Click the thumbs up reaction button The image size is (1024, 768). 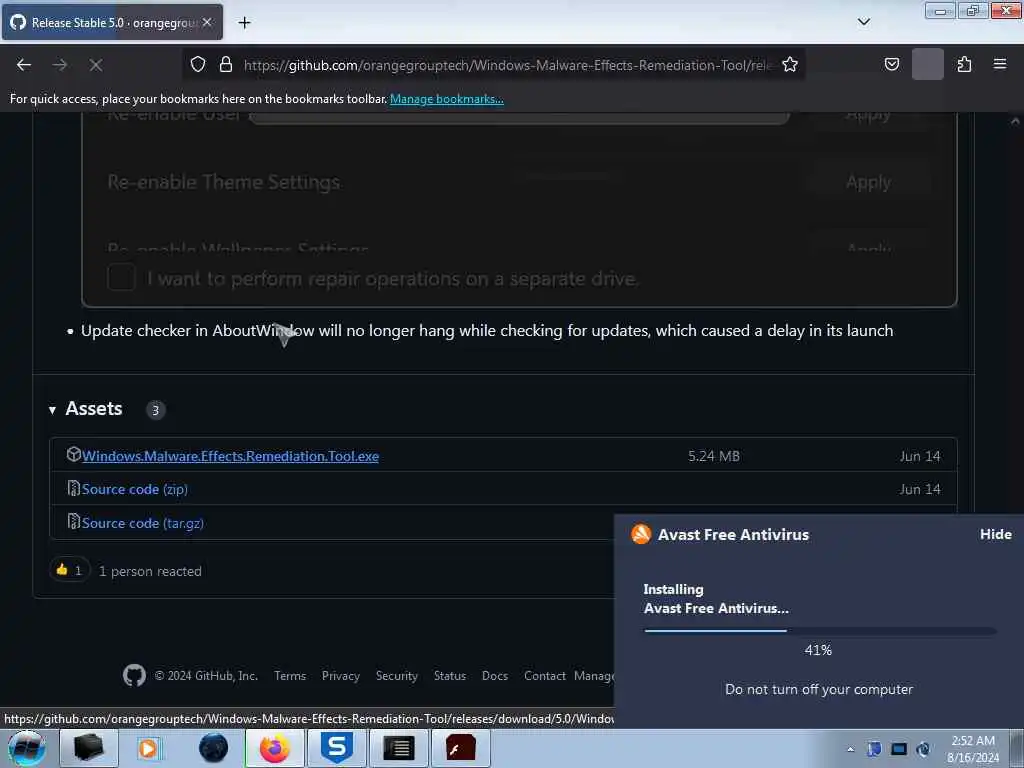click(69, 570)
